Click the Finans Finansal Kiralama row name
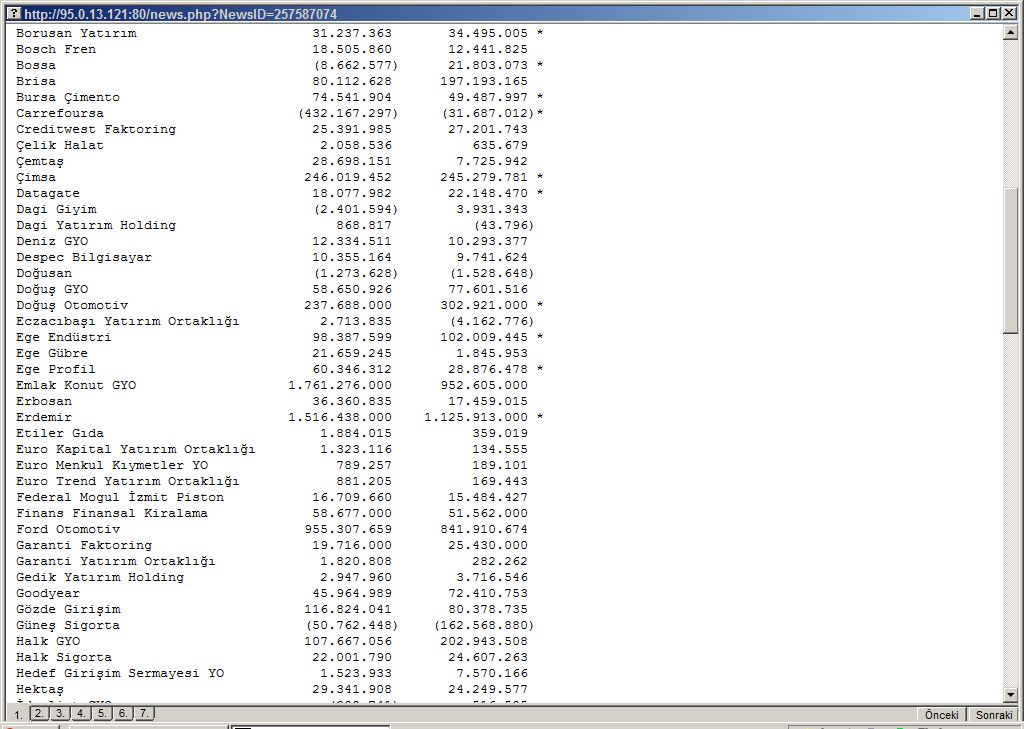This screenshot has width=1024, height=729. coord(112,513)
